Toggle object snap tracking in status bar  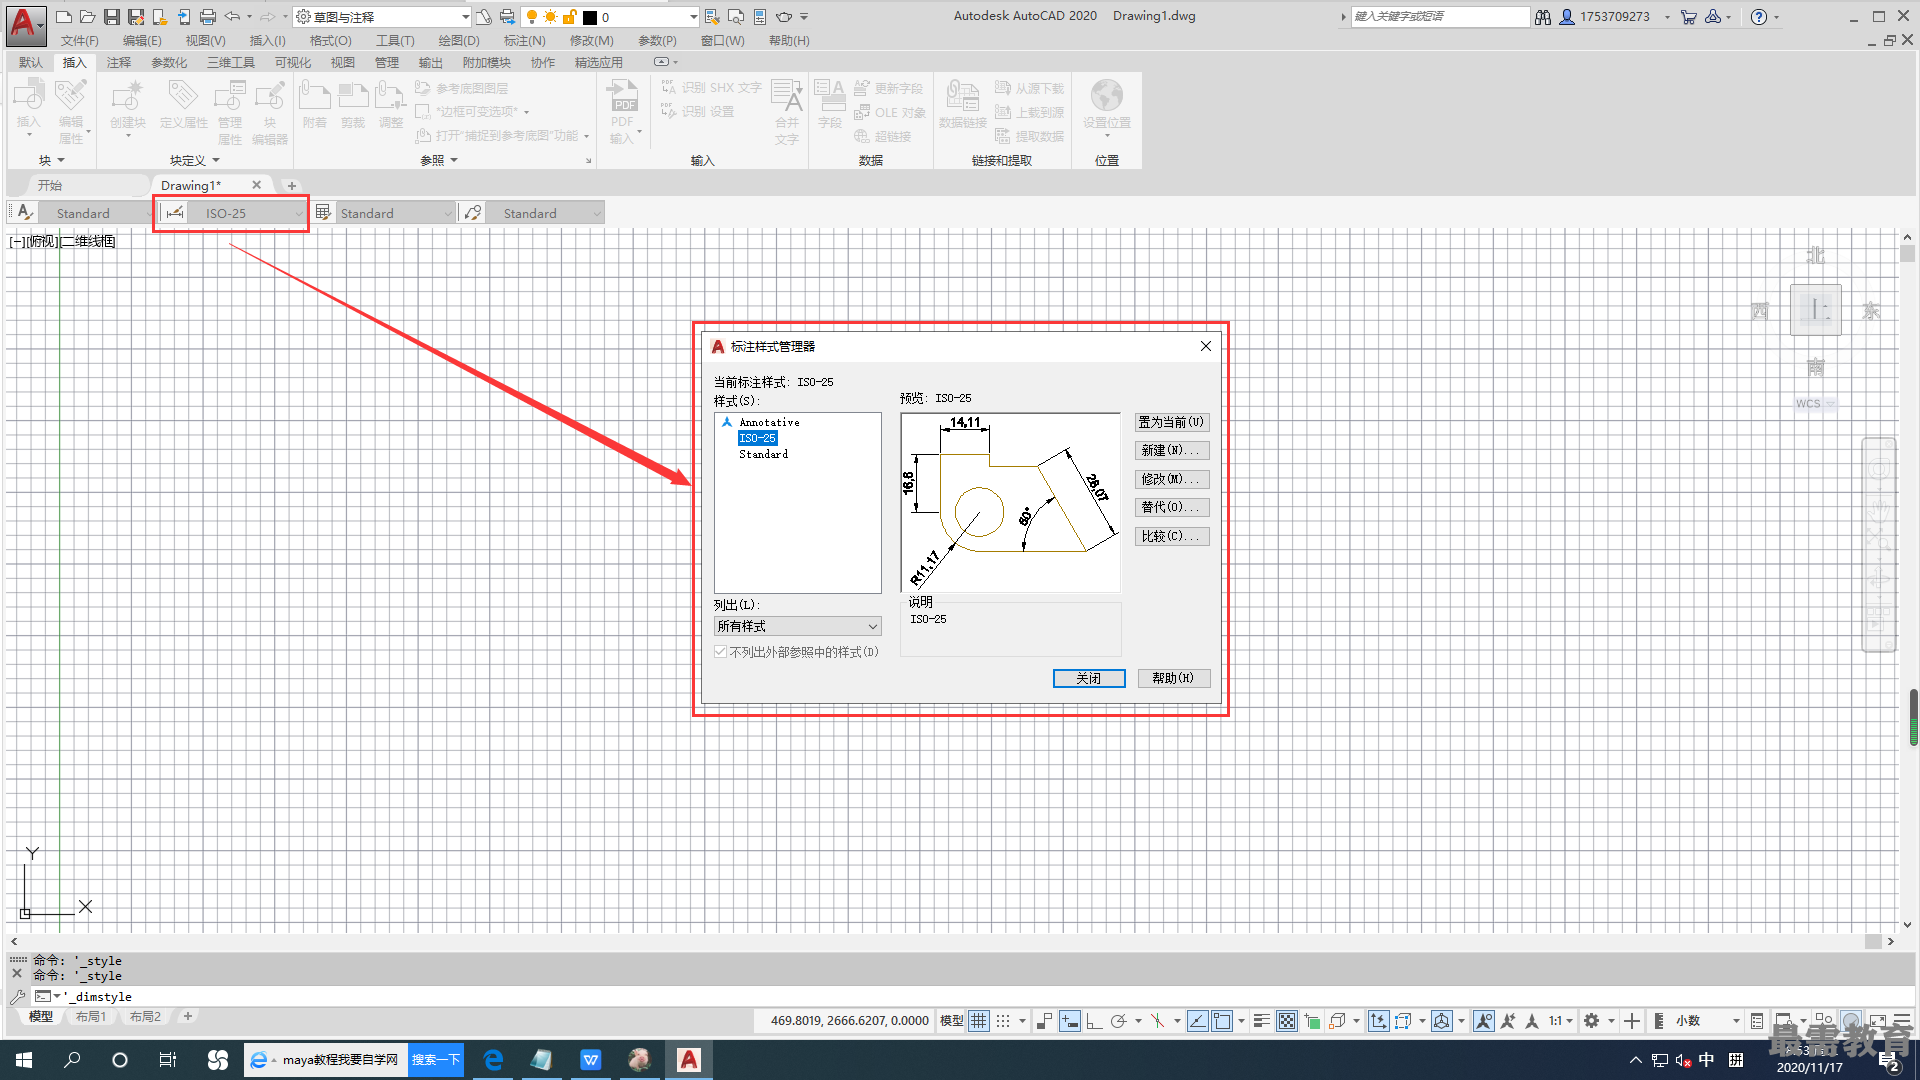1197,1021
